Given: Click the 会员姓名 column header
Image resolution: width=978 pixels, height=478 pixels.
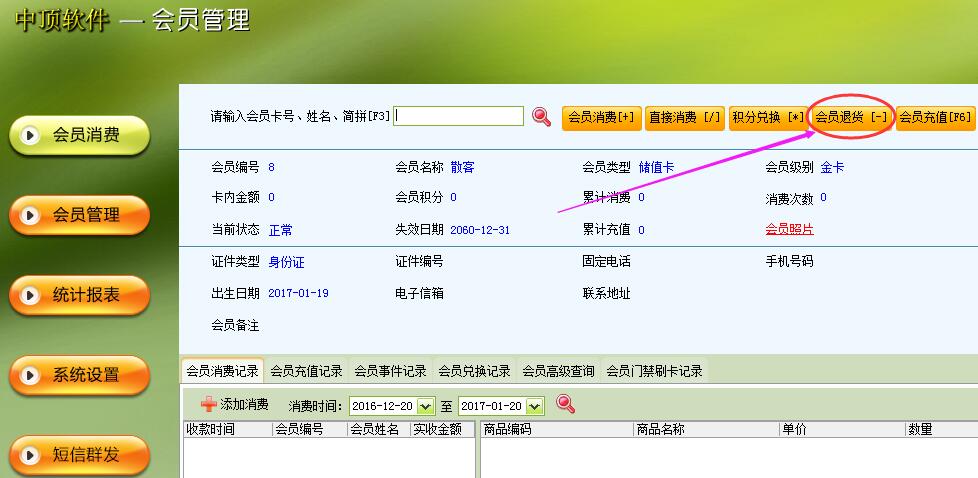Looking at the screenshot, I should coord(379,429).
